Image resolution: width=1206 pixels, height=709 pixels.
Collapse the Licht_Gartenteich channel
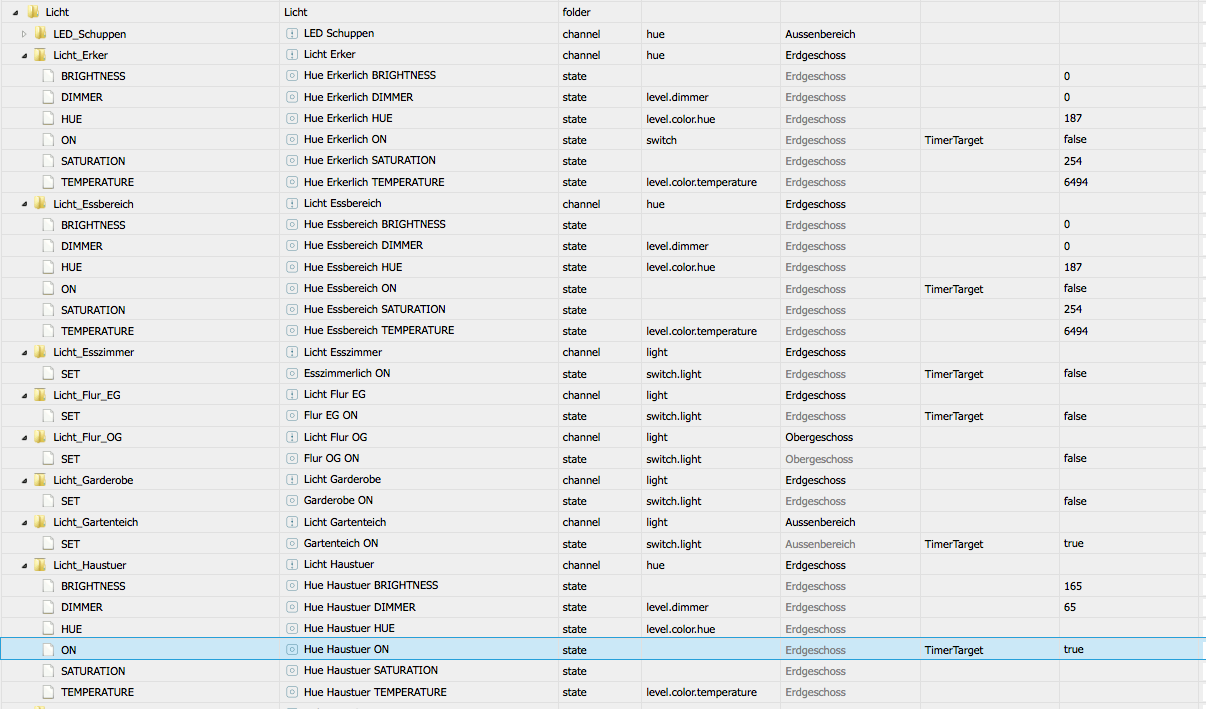point(24,522)
